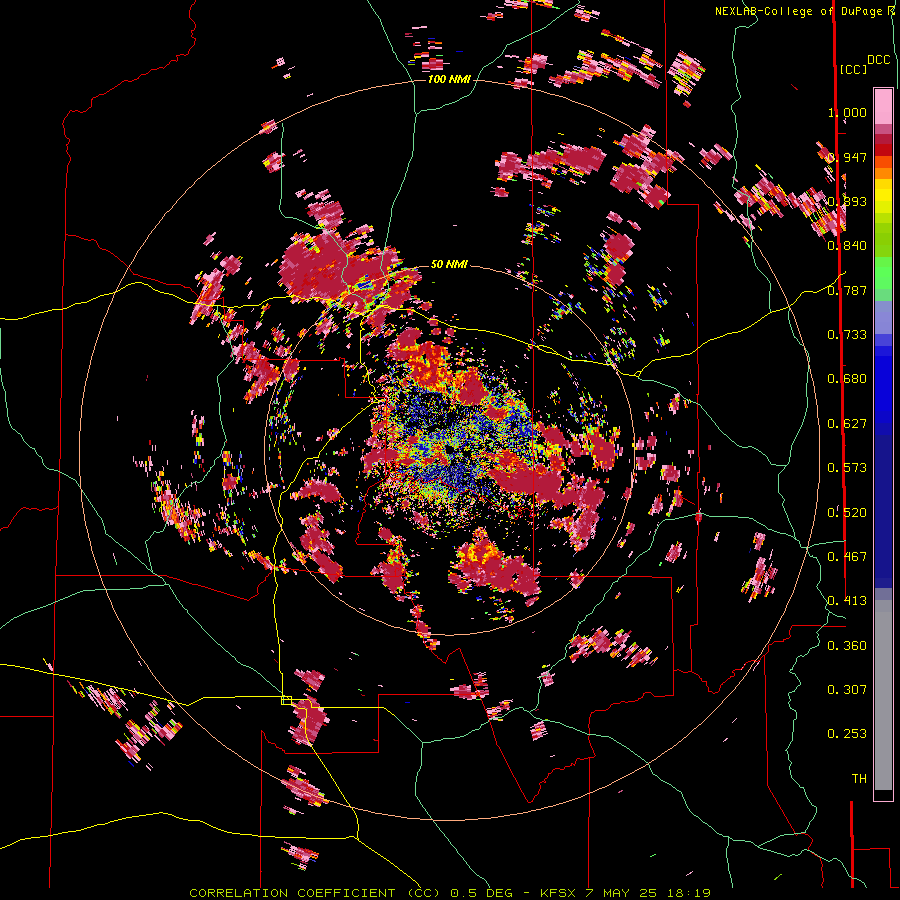The image size is (900, 900).
Task: Pick the yellow segment of the color bar
Action: click(883, 198)
